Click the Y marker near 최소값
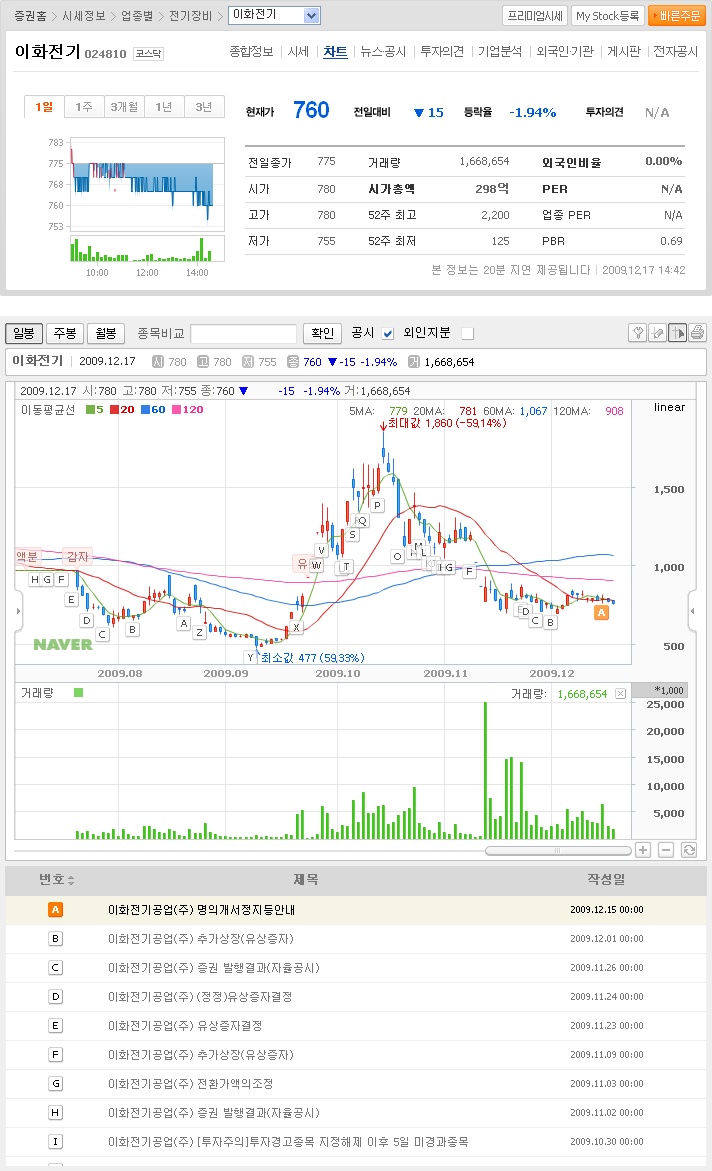This screenshot has height=1171, width=712. [250, 657]
